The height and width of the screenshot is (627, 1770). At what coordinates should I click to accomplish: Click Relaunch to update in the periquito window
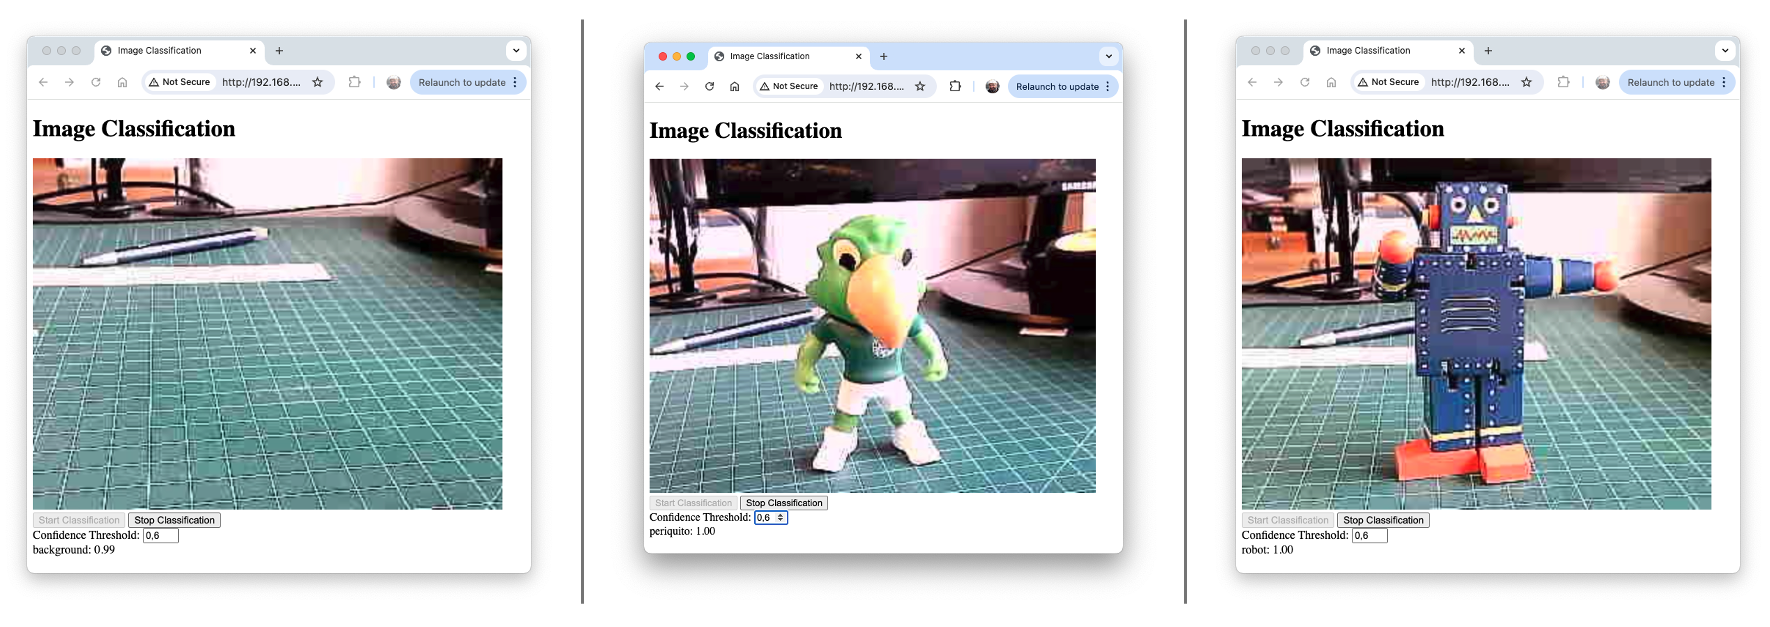coord(1057,87)
